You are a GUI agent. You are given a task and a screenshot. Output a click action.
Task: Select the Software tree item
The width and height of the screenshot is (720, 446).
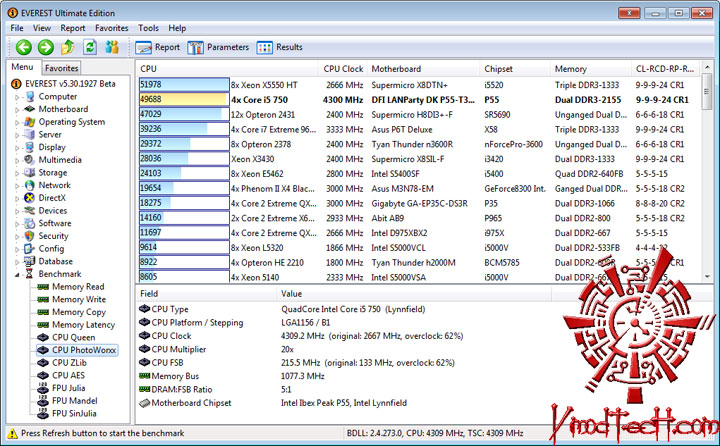tap(55, 223)
